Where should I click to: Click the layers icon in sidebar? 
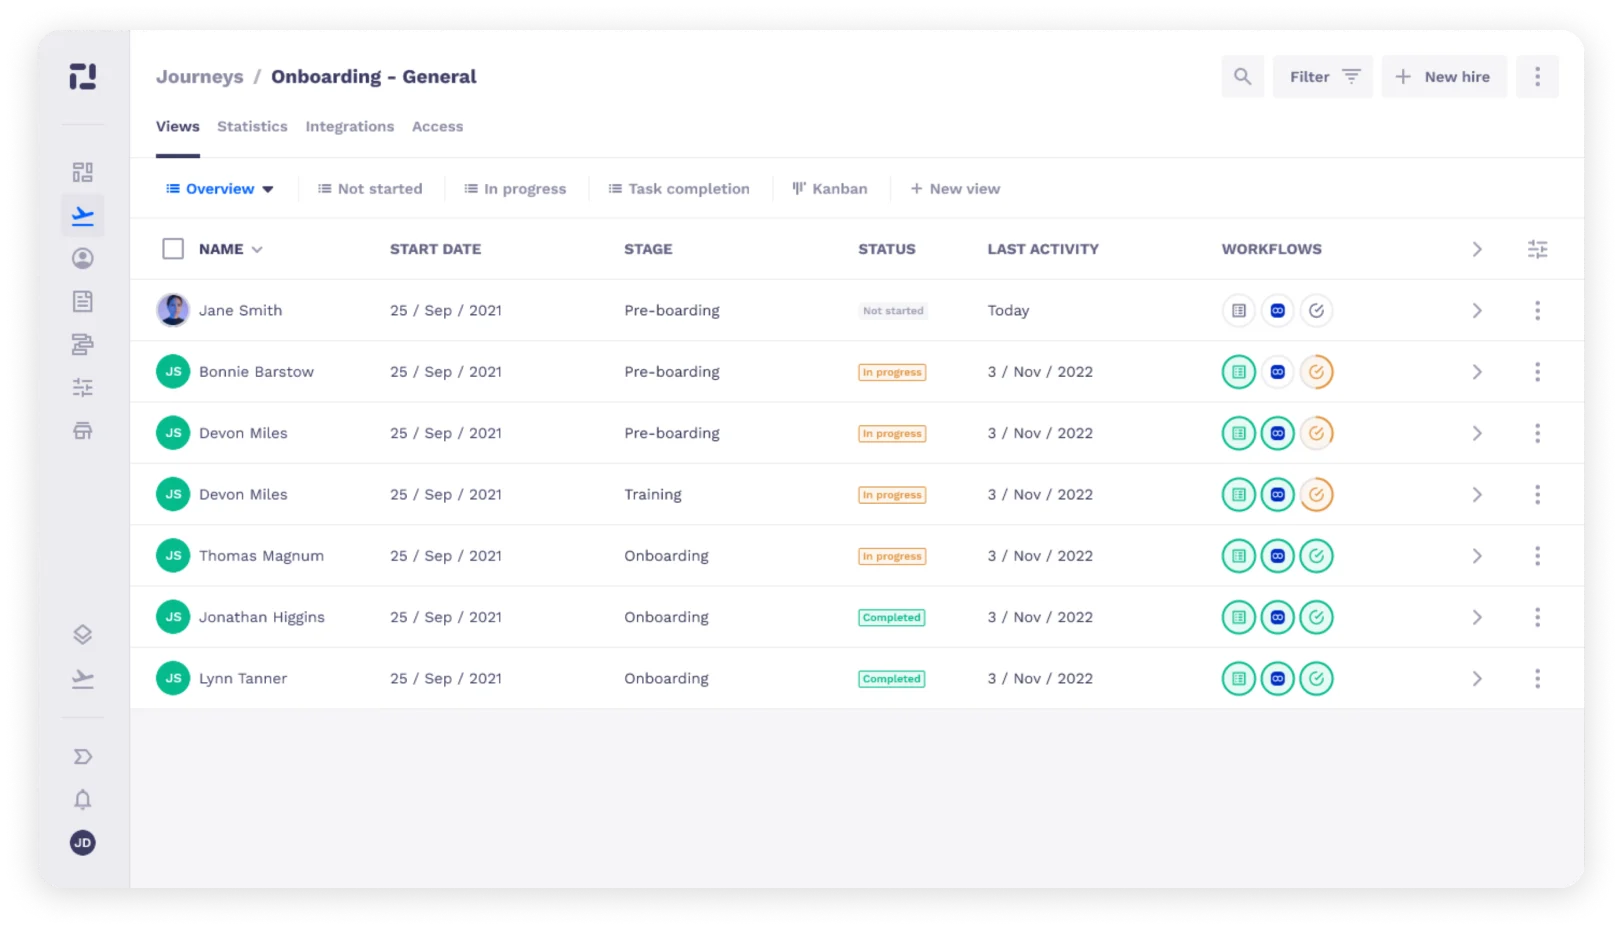(83, 635)
